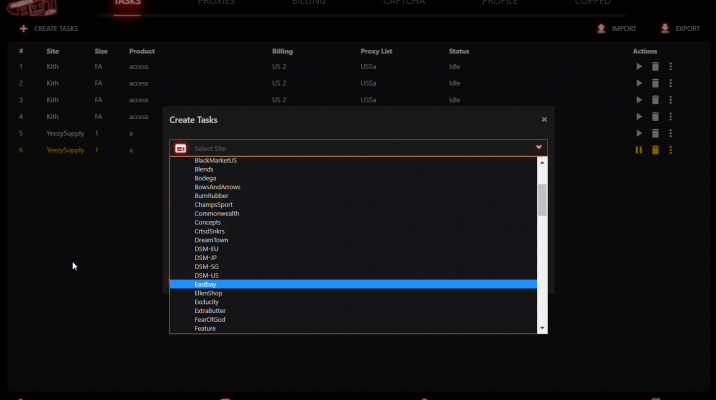This screenshot has height=400, width=716.
Task: Pick DSM-US in the site list
Action: tap(209, 275)
